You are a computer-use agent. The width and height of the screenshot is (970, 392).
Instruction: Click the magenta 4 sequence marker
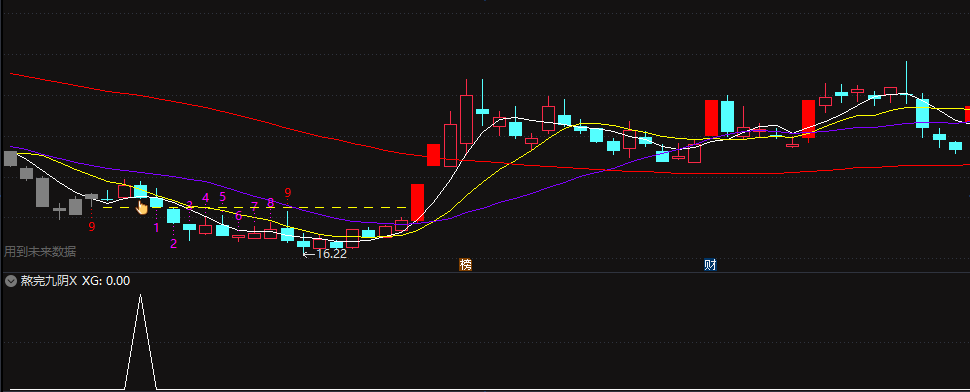(x=206, y=197)
